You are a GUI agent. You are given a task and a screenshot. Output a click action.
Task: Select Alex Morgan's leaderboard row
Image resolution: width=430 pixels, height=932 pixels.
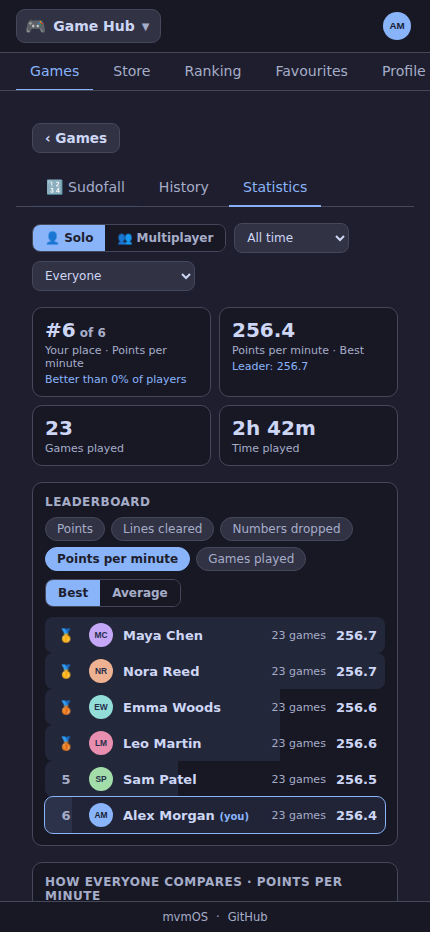pyautogui.click(x=215, y=815)
